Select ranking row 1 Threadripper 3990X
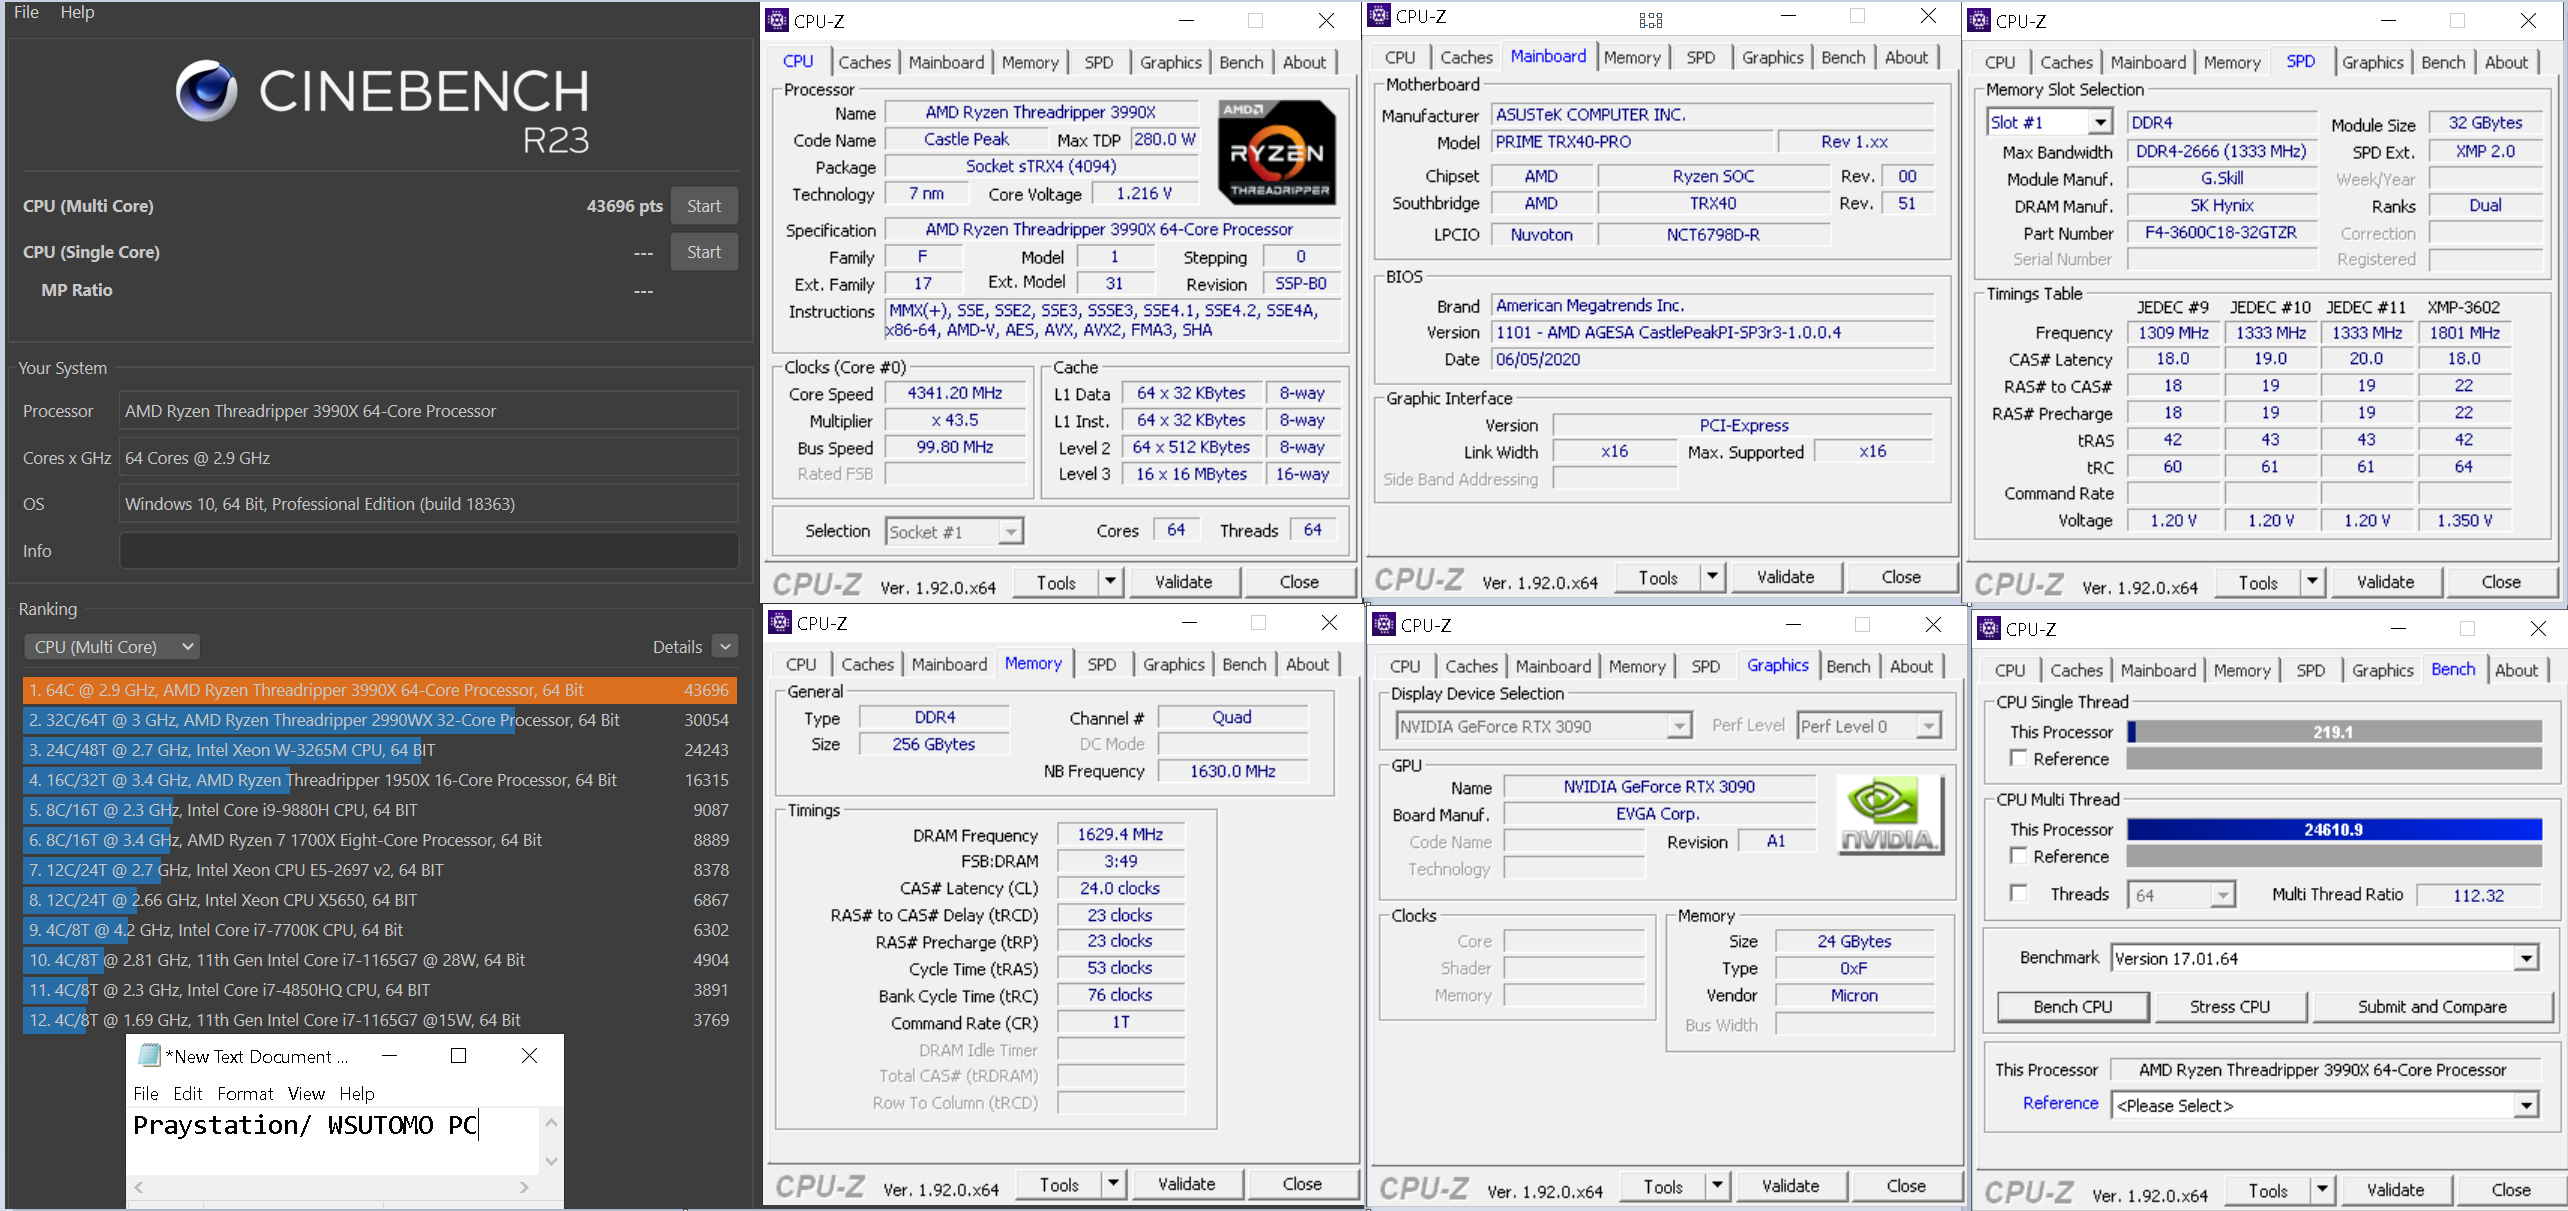 tap(380, 690)
